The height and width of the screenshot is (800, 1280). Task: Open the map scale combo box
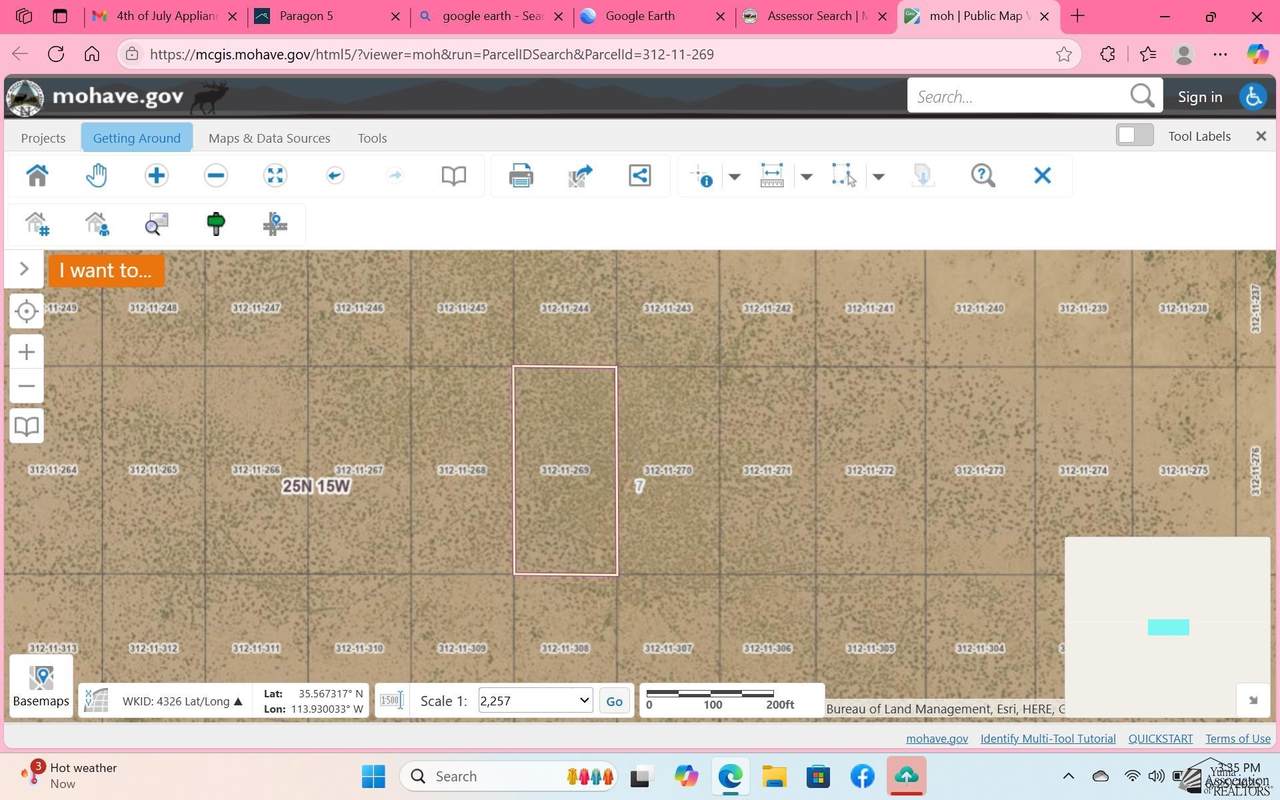pos(535,701)
